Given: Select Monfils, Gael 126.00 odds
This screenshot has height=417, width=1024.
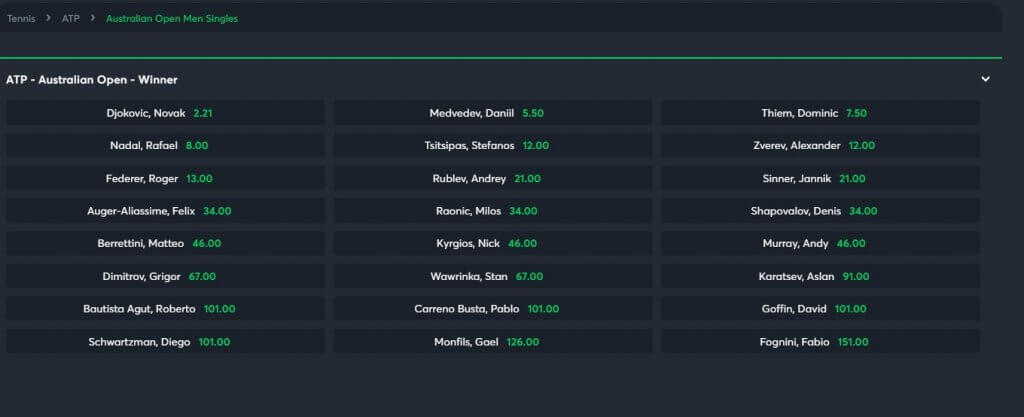Looking at the screenshot, I should click(x=492, y=341).
